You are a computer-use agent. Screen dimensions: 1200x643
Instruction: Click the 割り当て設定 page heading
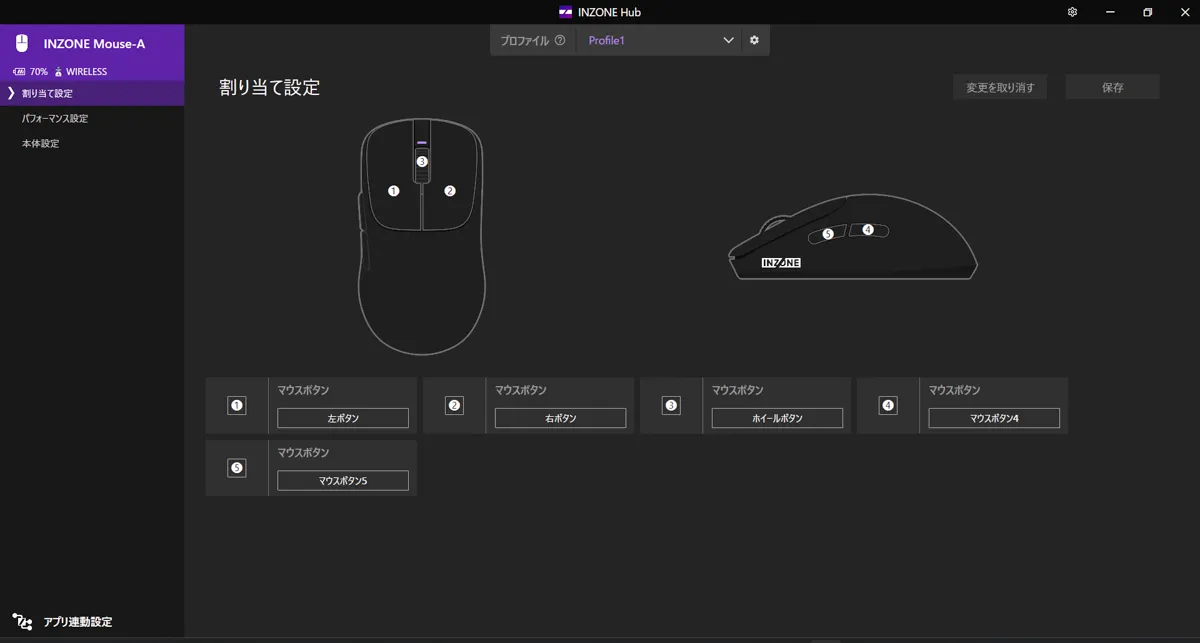coord(270,87)
